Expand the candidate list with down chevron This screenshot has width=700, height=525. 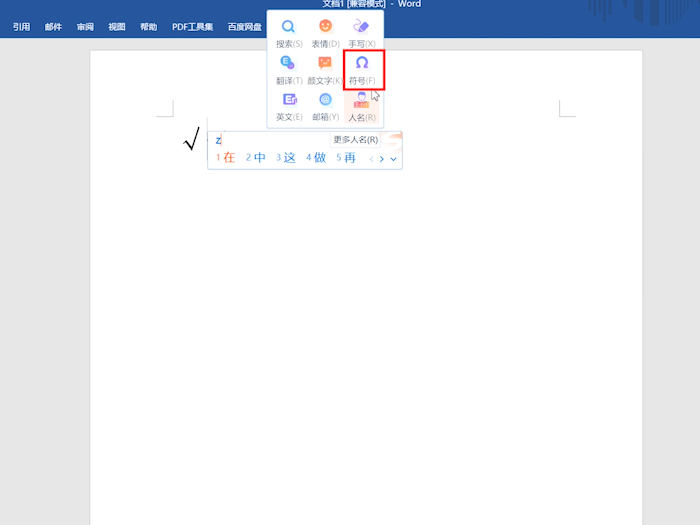393,159
